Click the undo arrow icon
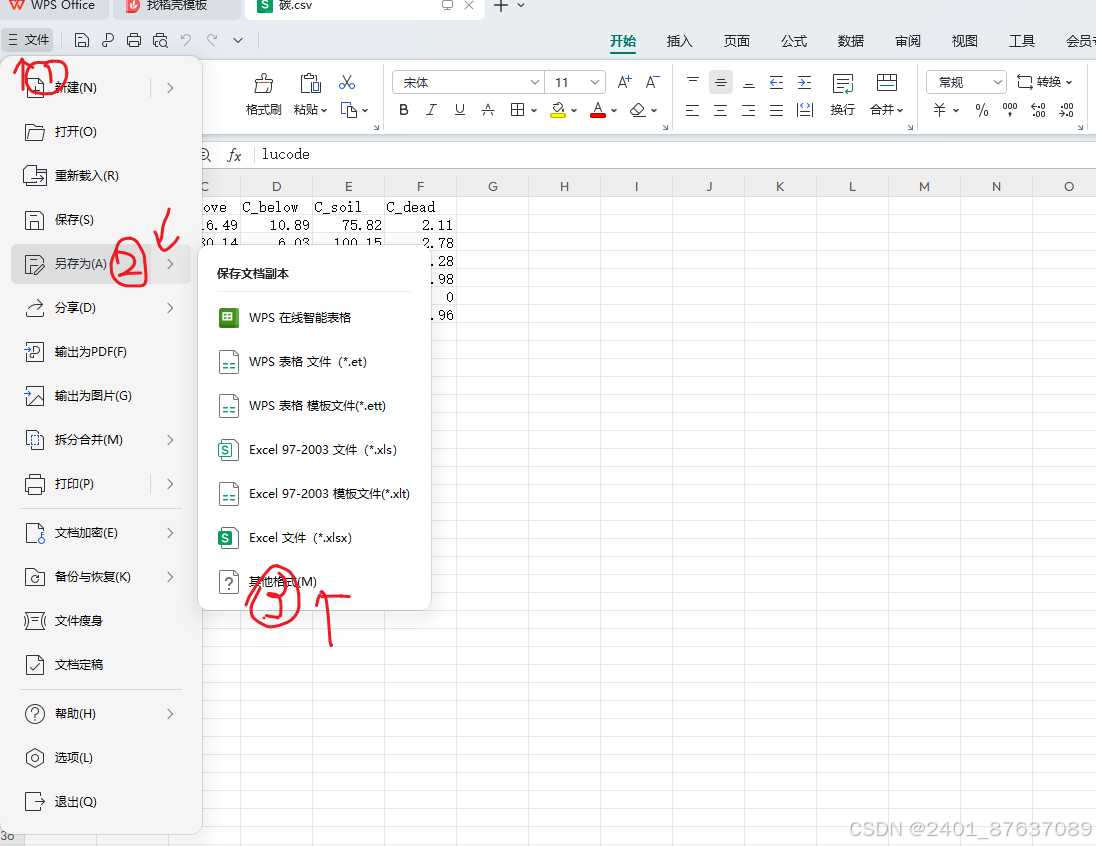This screenshot has height=846, width=1096. click(186, 41)
